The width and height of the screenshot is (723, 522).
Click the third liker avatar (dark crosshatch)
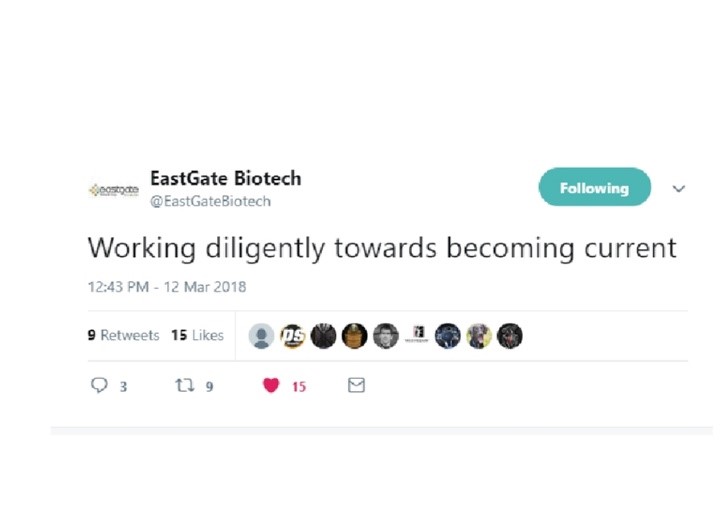(x=323, y=336)
